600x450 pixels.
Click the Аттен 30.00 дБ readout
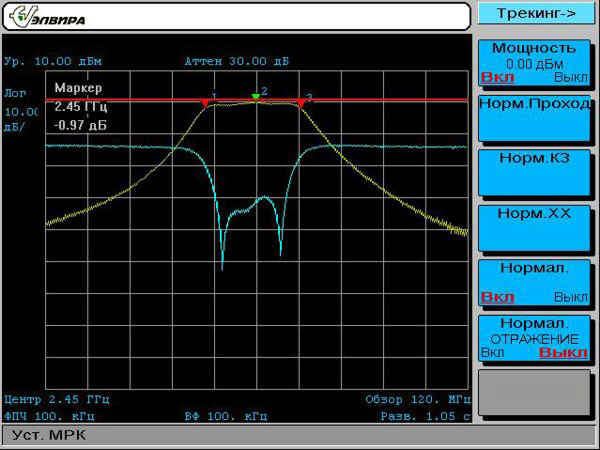tap(236, 62)
